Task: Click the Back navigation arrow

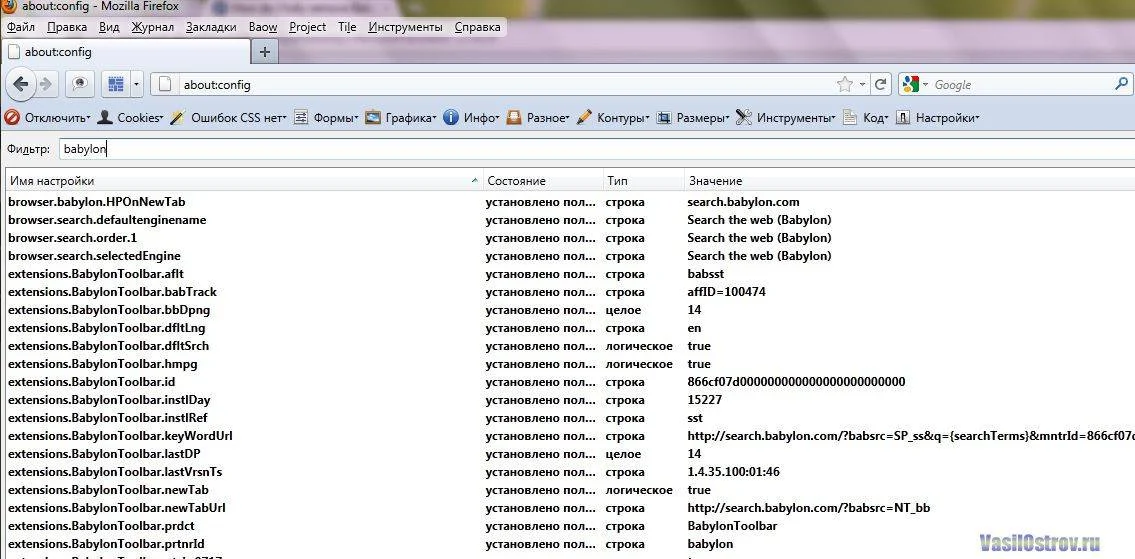Action: (20, 85)
